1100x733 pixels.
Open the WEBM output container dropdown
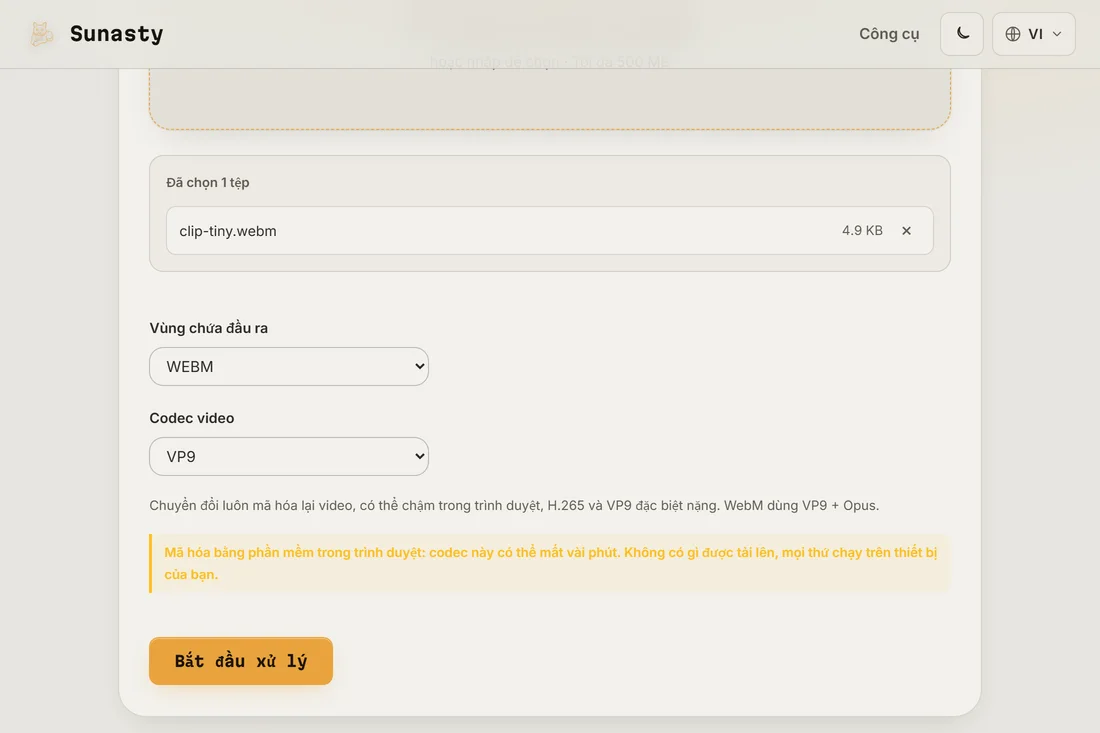[289, 366]
